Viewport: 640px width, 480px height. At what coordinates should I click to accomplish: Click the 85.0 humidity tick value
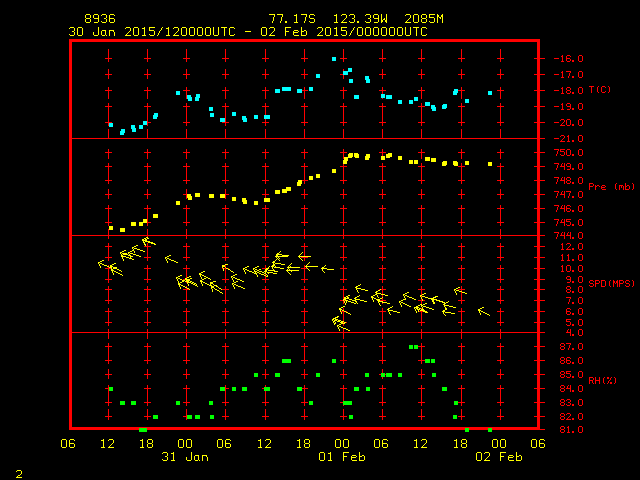pos(571,375)
